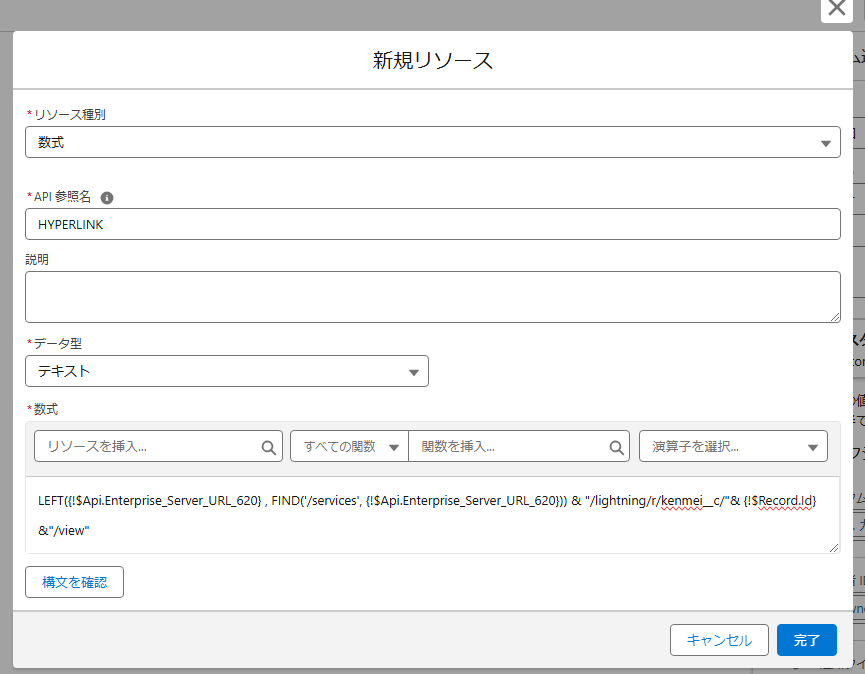Click the &"/view" text in formula
Image resolution: width=865 pixels, height=674 pixels.
tap(64, 531)
